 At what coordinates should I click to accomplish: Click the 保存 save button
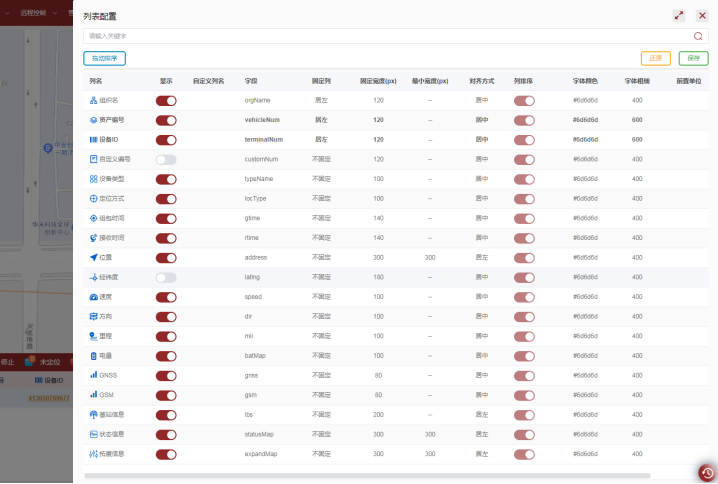[x=693, y=58]
